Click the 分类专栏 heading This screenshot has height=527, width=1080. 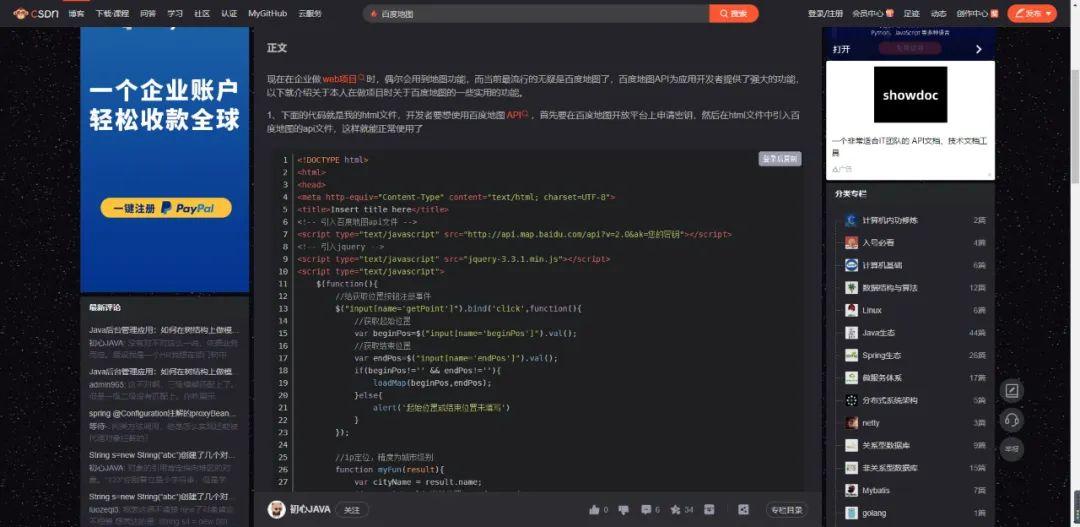851,194
